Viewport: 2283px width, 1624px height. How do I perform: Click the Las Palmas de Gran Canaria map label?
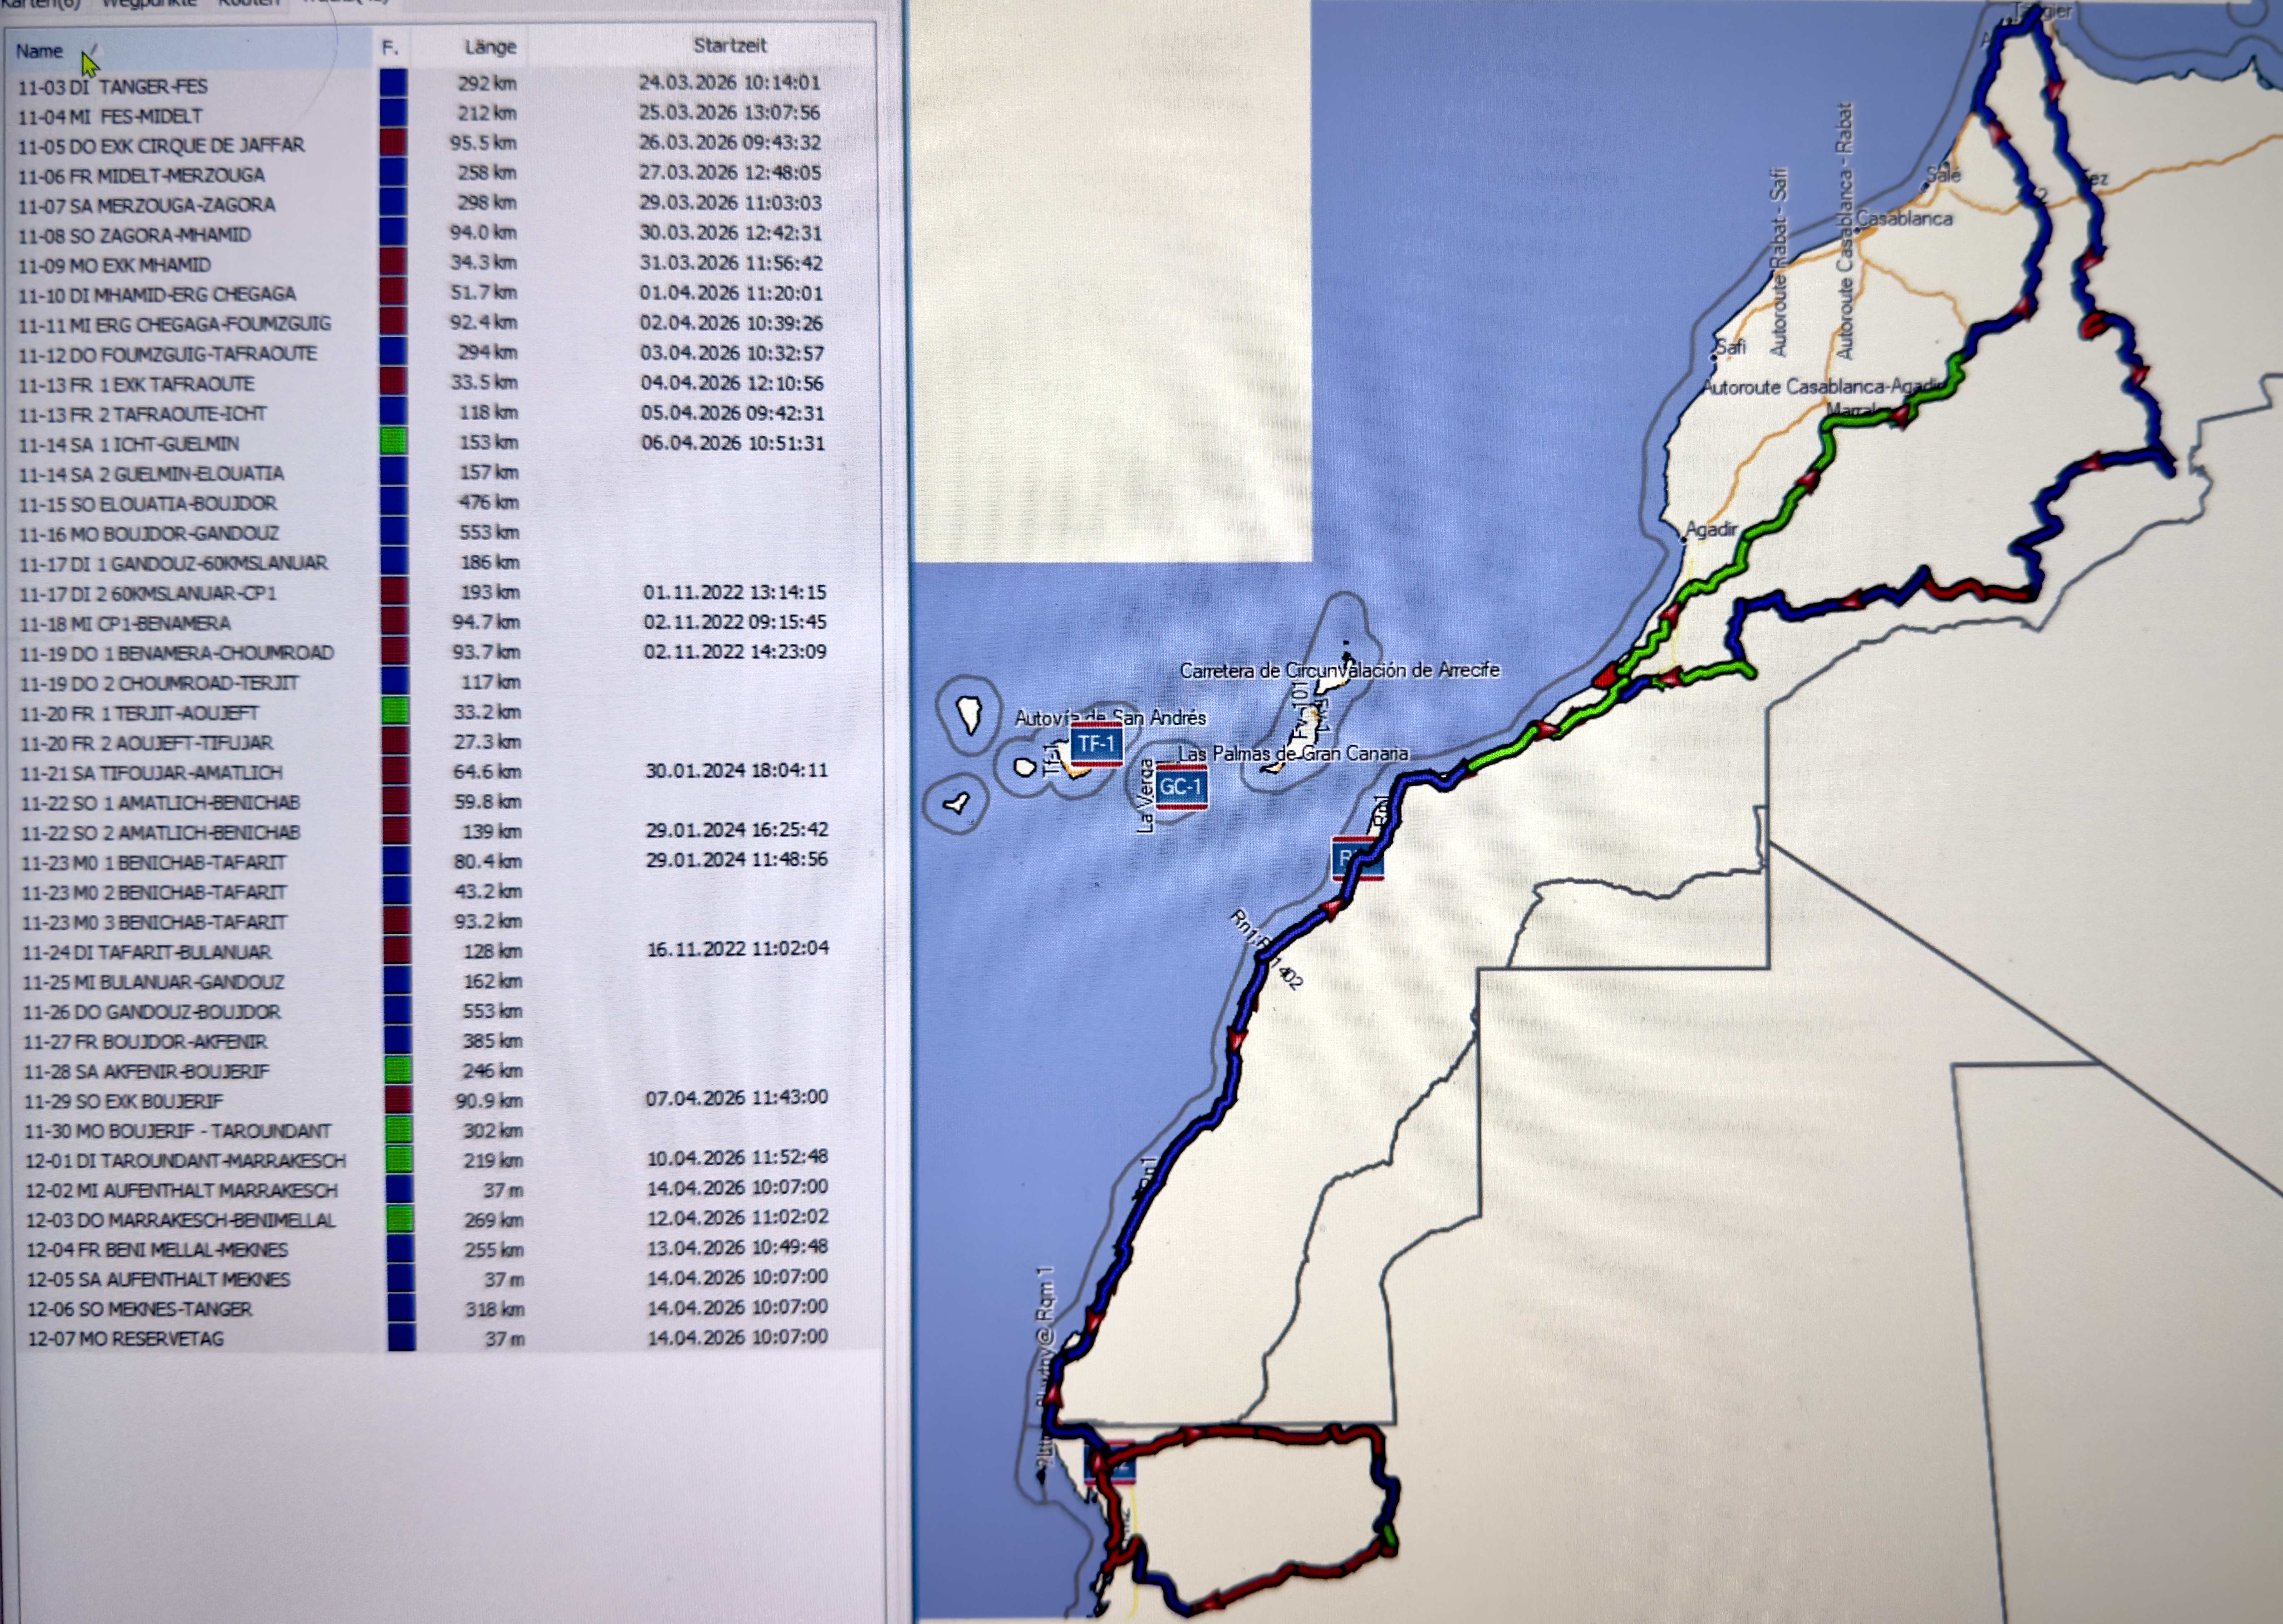coord(1293,753)
